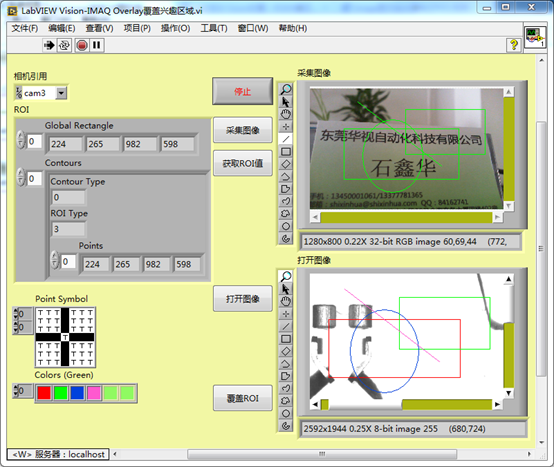Click the ROI Type field showing 3
Viewport: 554px width, 467px height.
click(69, 229)
